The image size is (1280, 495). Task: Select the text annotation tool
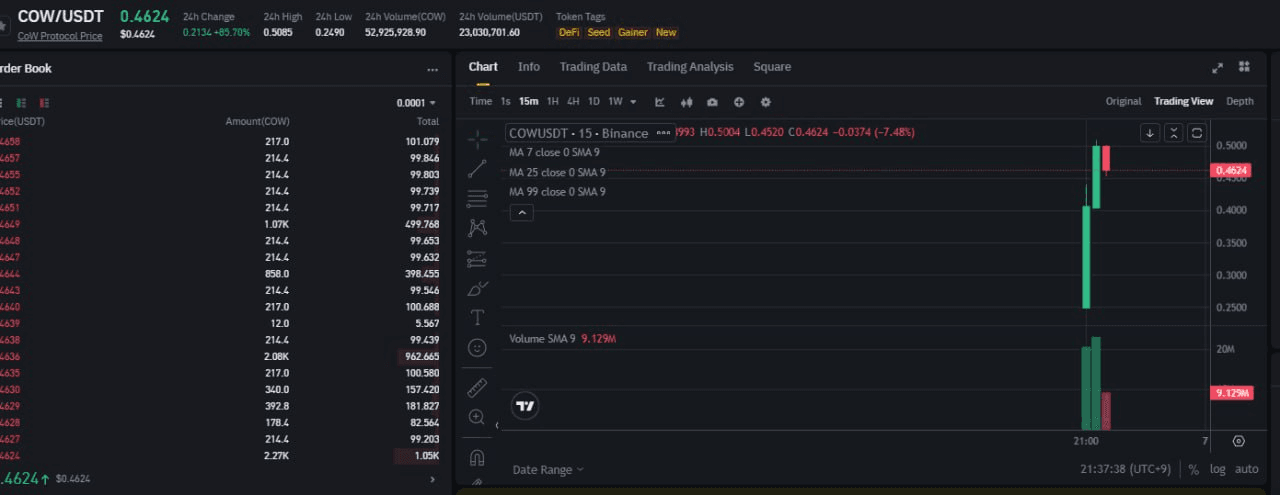477,318
